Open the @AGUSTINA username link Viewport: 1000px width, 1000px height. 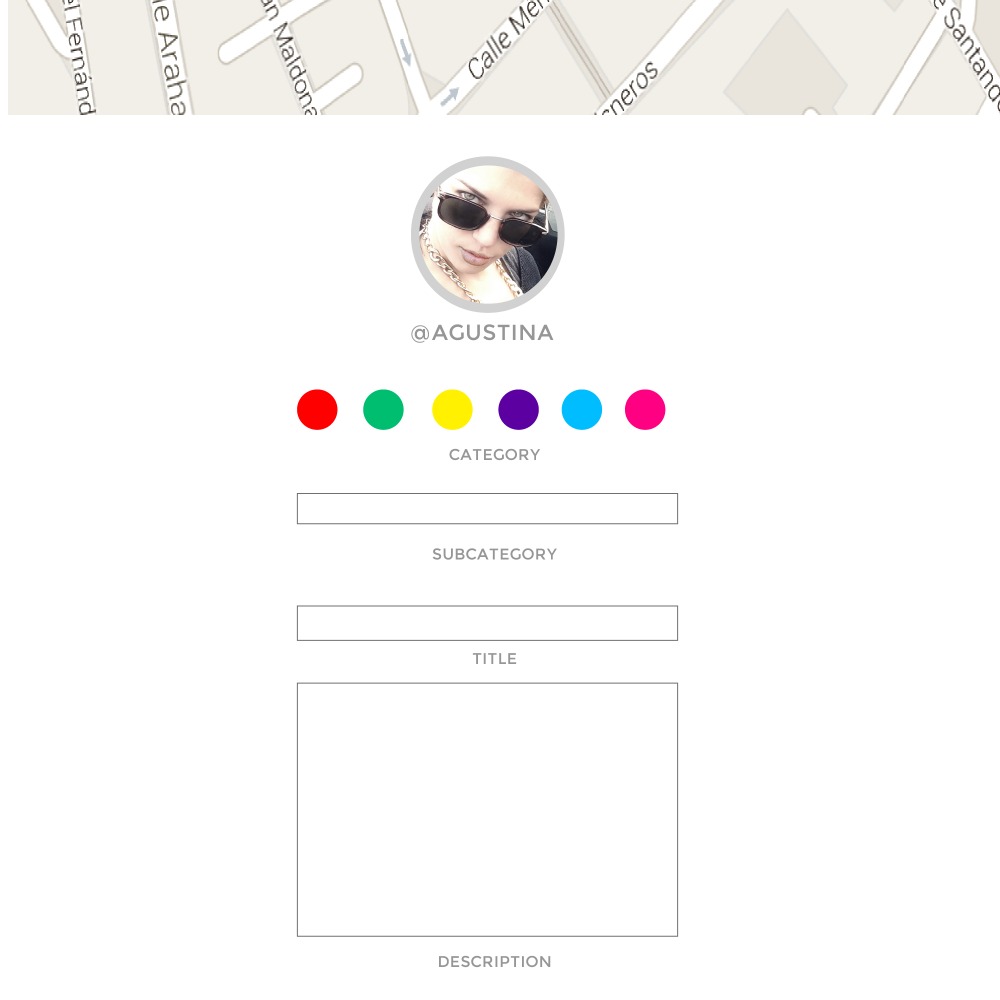click(482, 333)
